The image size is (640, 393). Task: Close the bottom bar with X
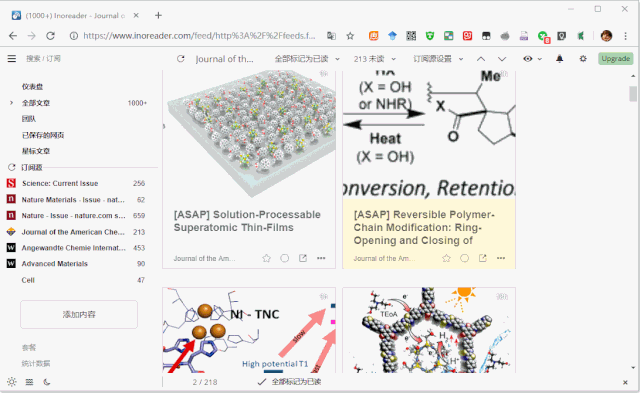625,382
